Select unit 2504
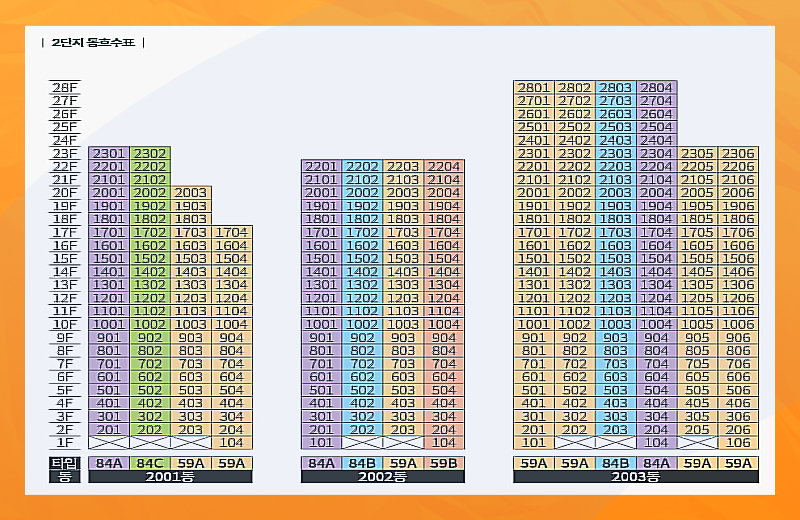The width and height of the screenshot is (800, 520). coord(656,127)
